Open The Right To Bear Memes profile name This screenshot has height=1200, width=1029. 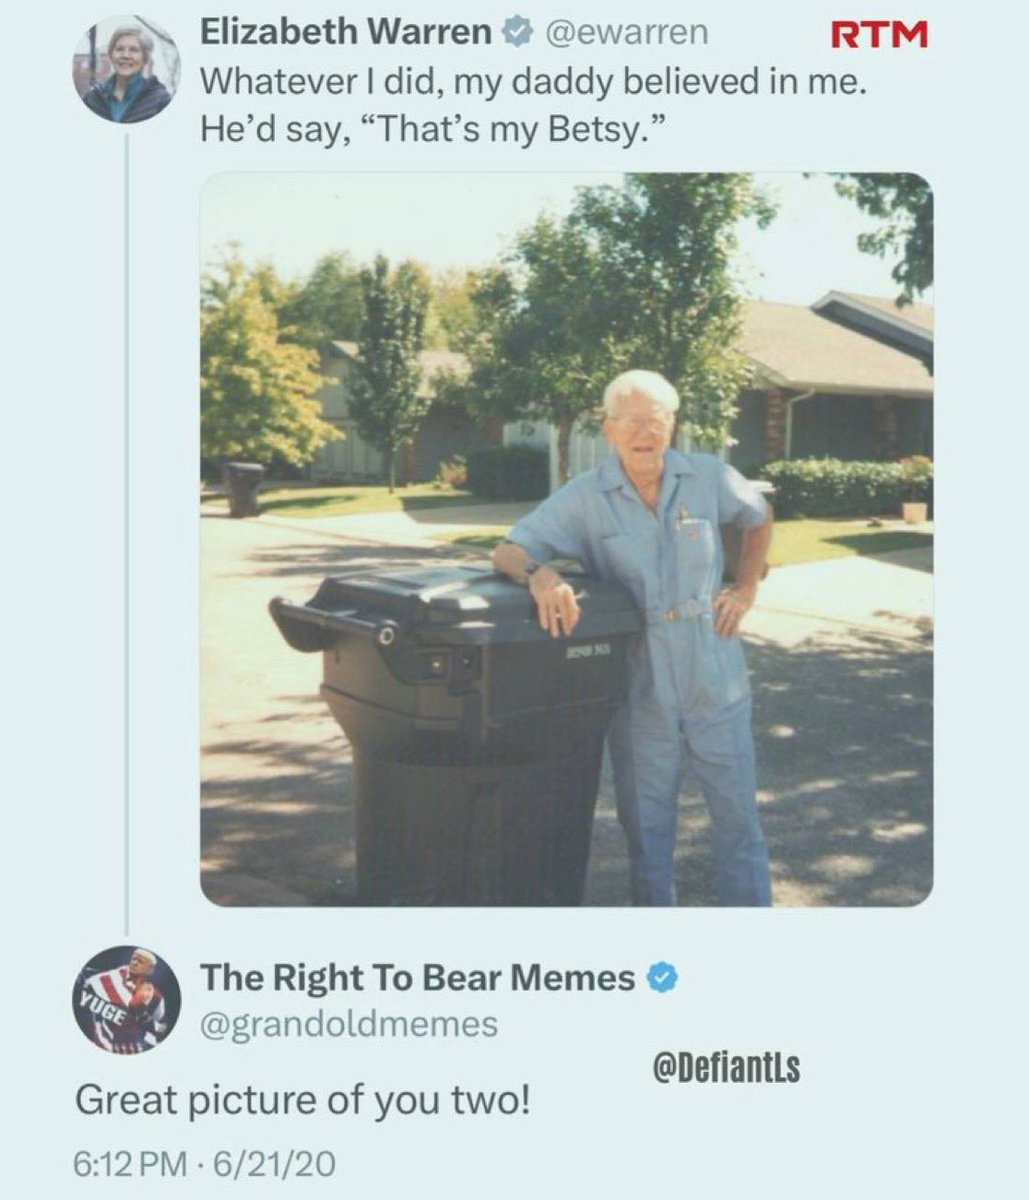(x=417, y=978)
